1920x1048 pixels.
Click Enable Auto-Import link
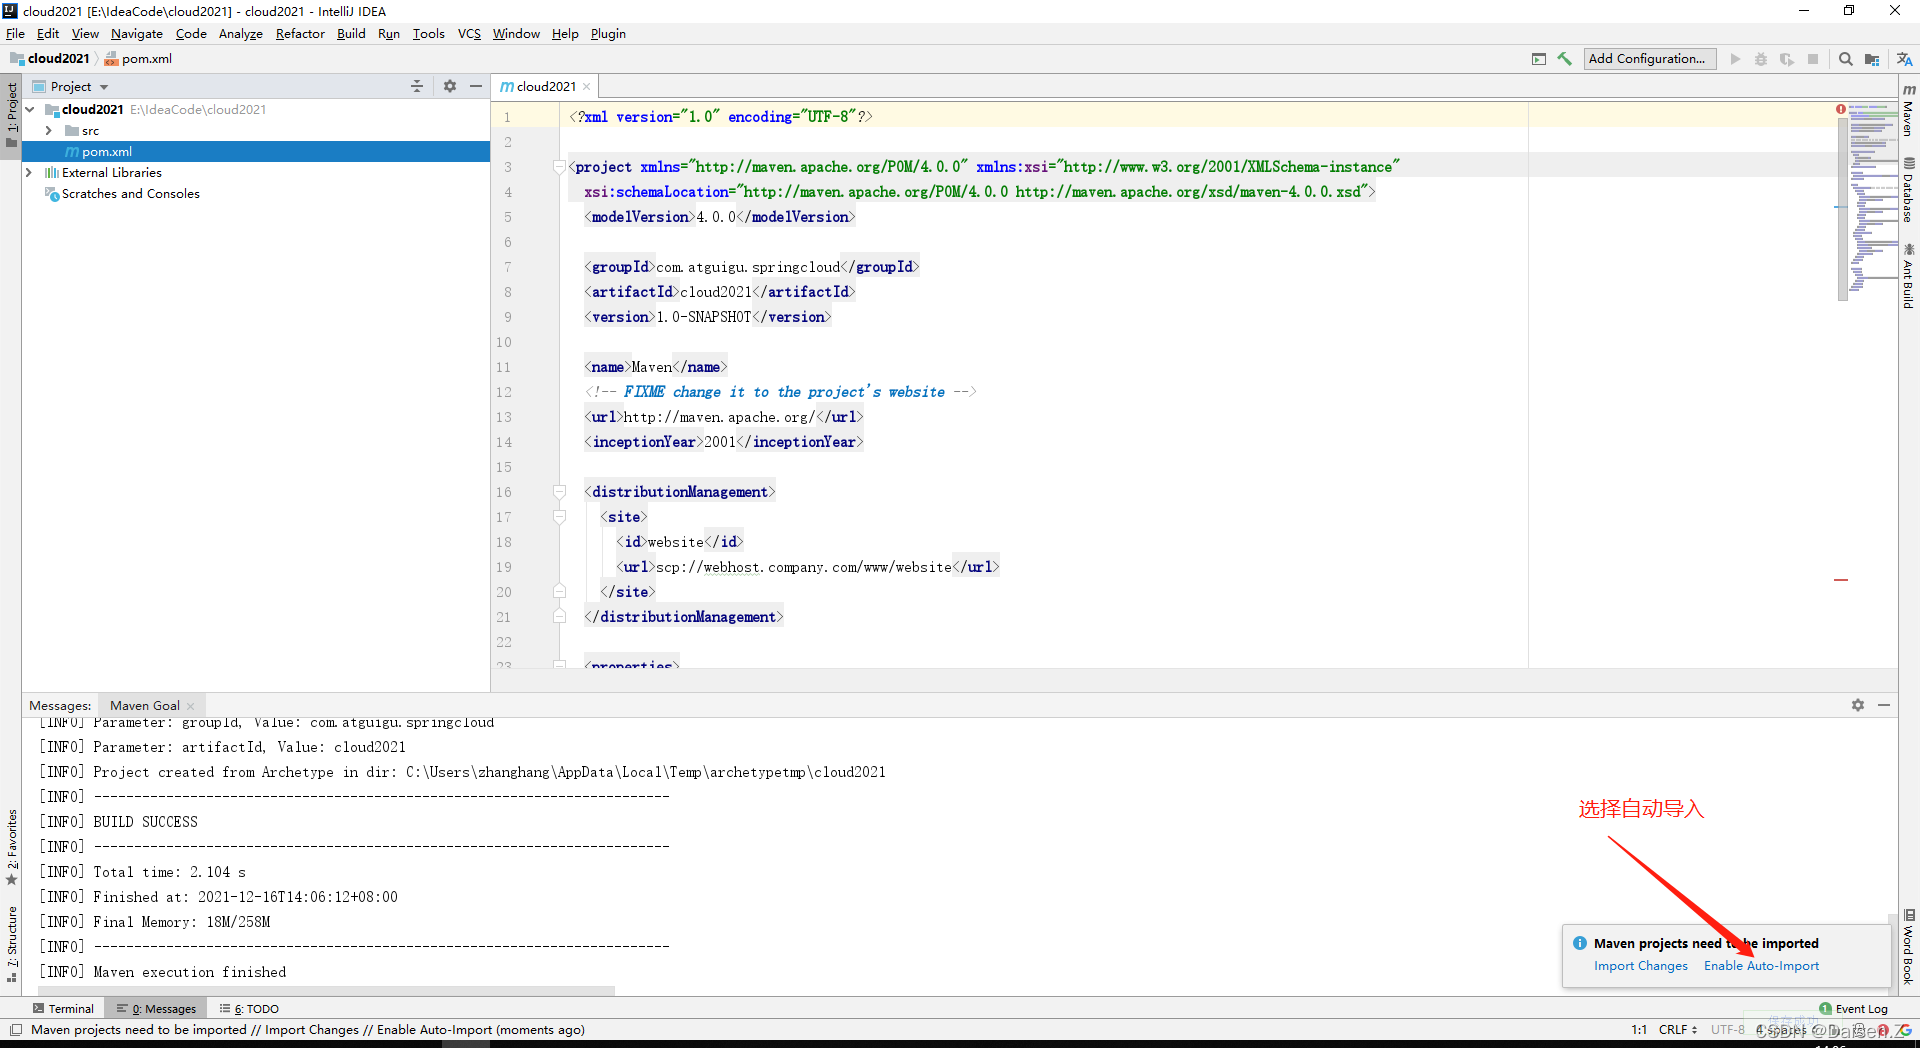click(1761, 966)
